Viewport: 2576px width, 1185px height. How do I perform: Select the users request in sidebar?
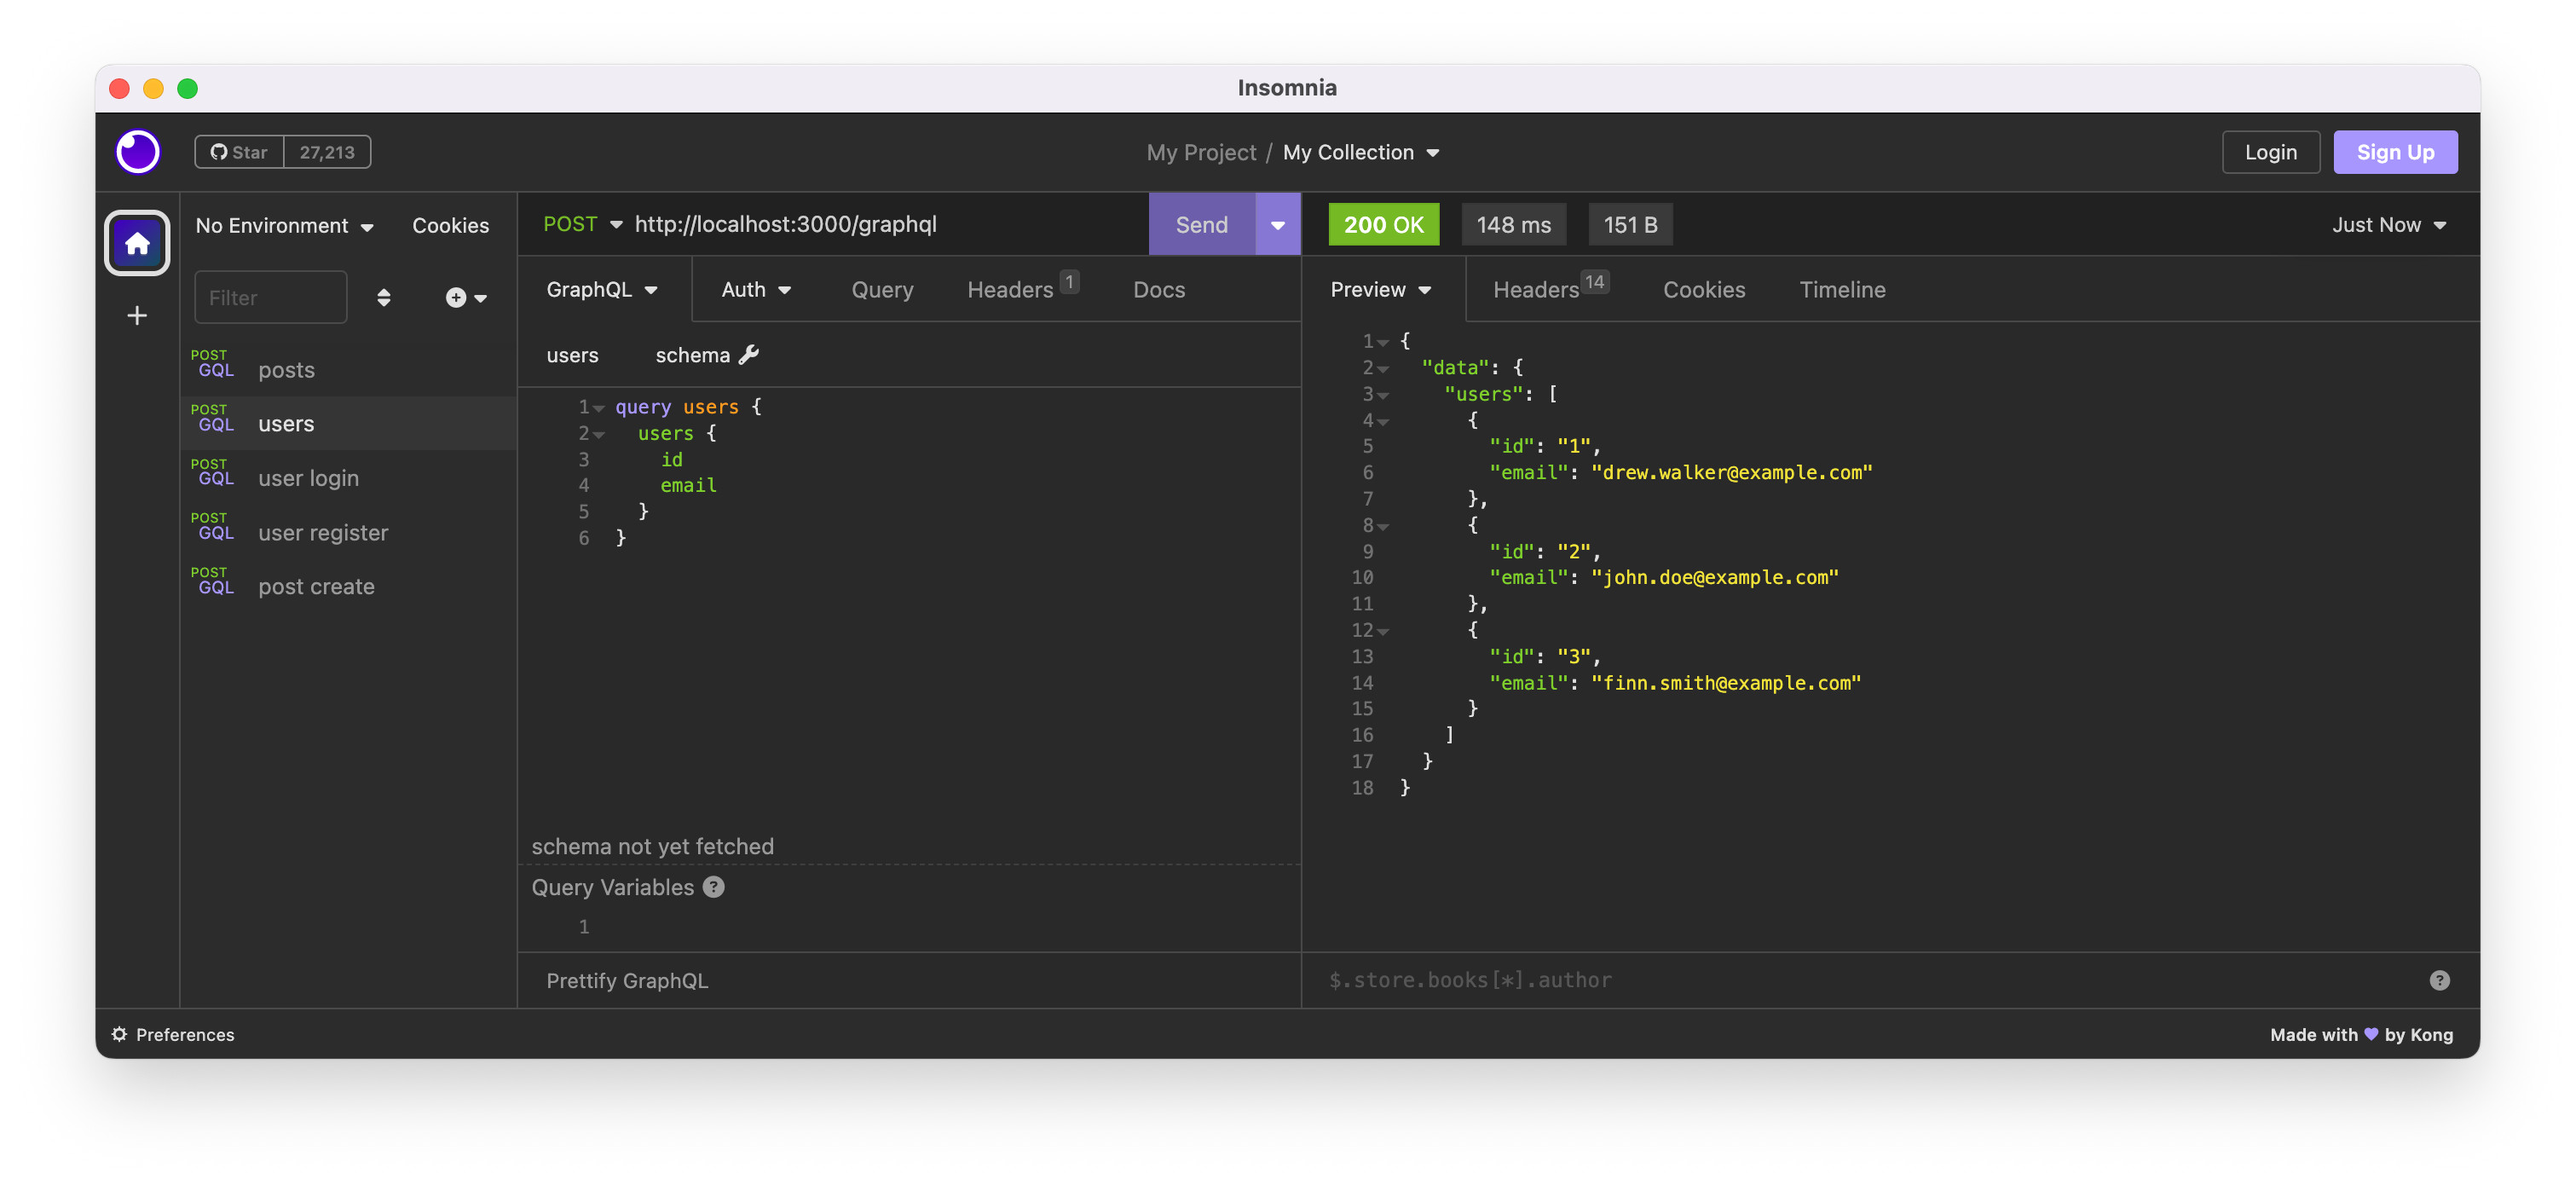[x=348, y=423]
